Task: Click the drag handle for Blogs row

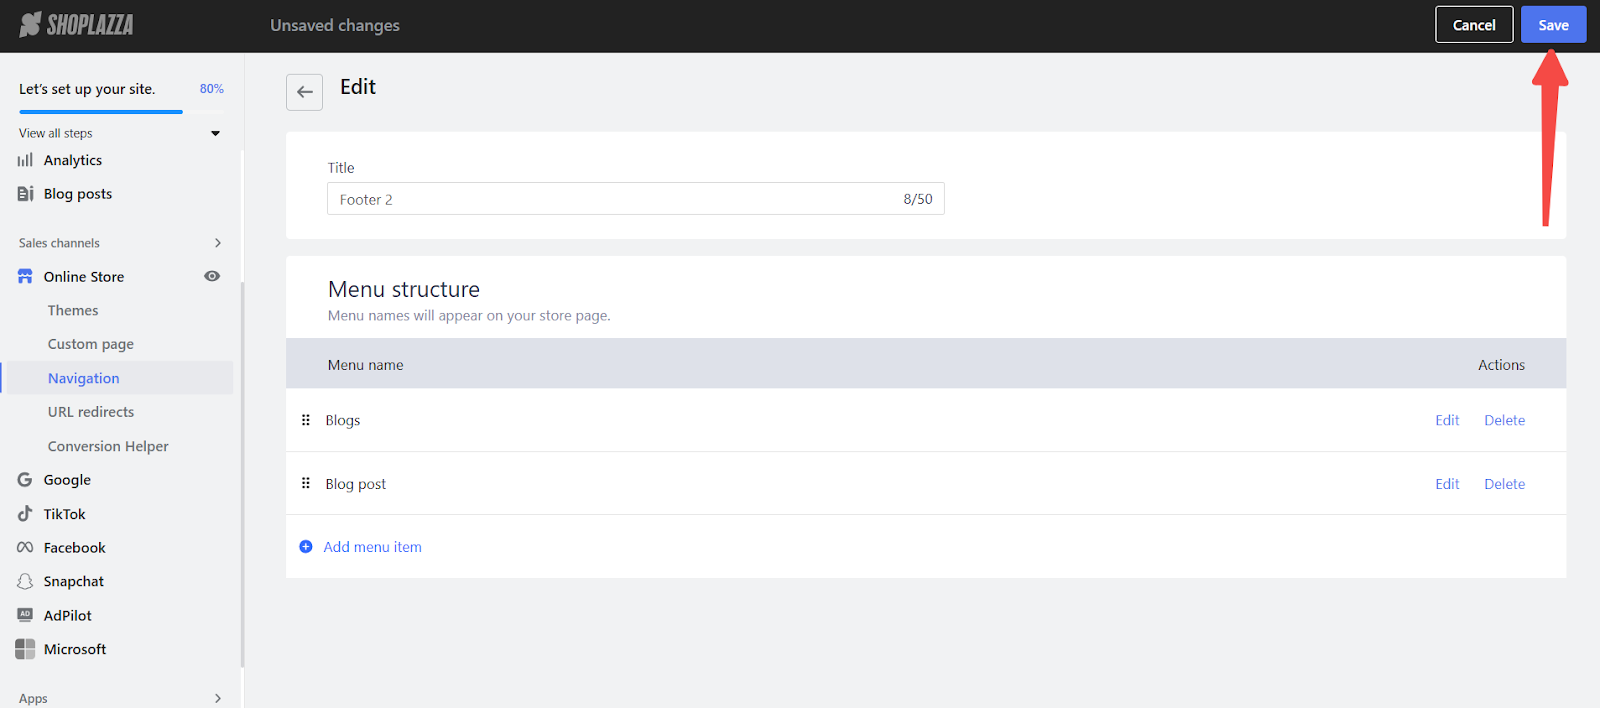Action: [306, 420]
